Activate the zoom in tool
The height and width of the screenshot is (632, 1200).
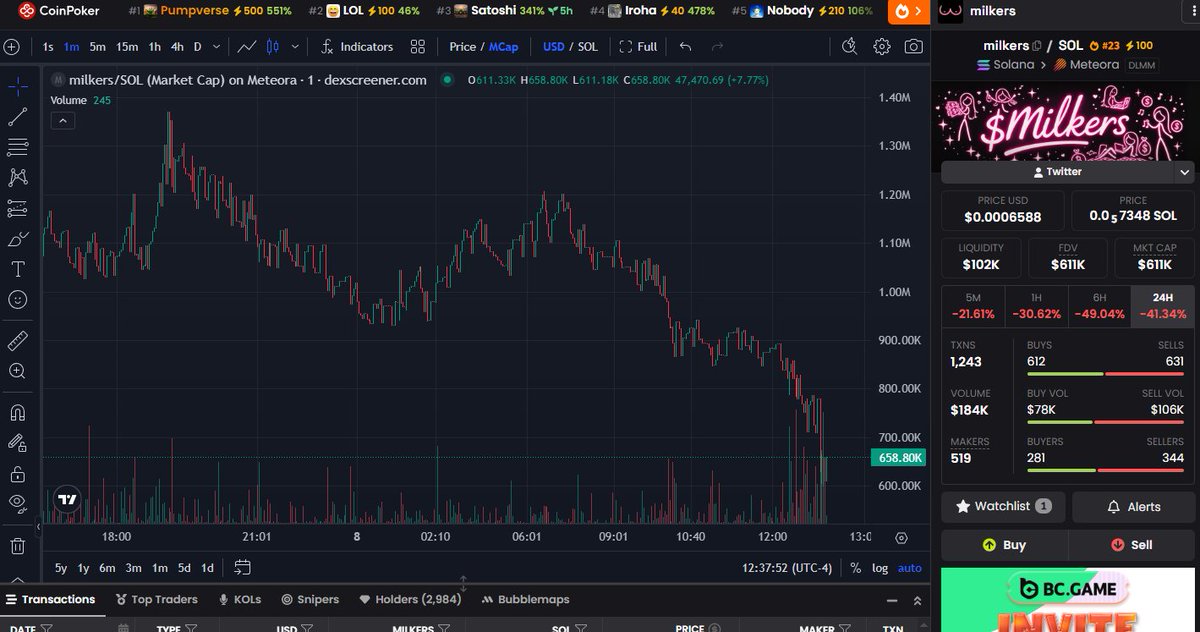pyautogui.click(x=17, y=371)
